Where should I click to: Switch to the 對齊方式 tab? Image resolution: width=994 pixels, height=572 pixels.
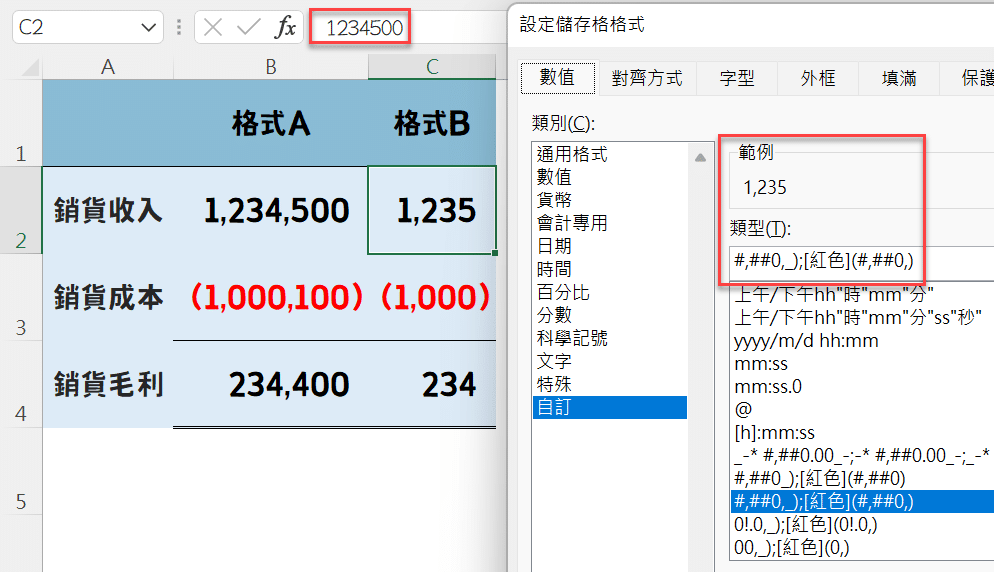coord(647,78)
